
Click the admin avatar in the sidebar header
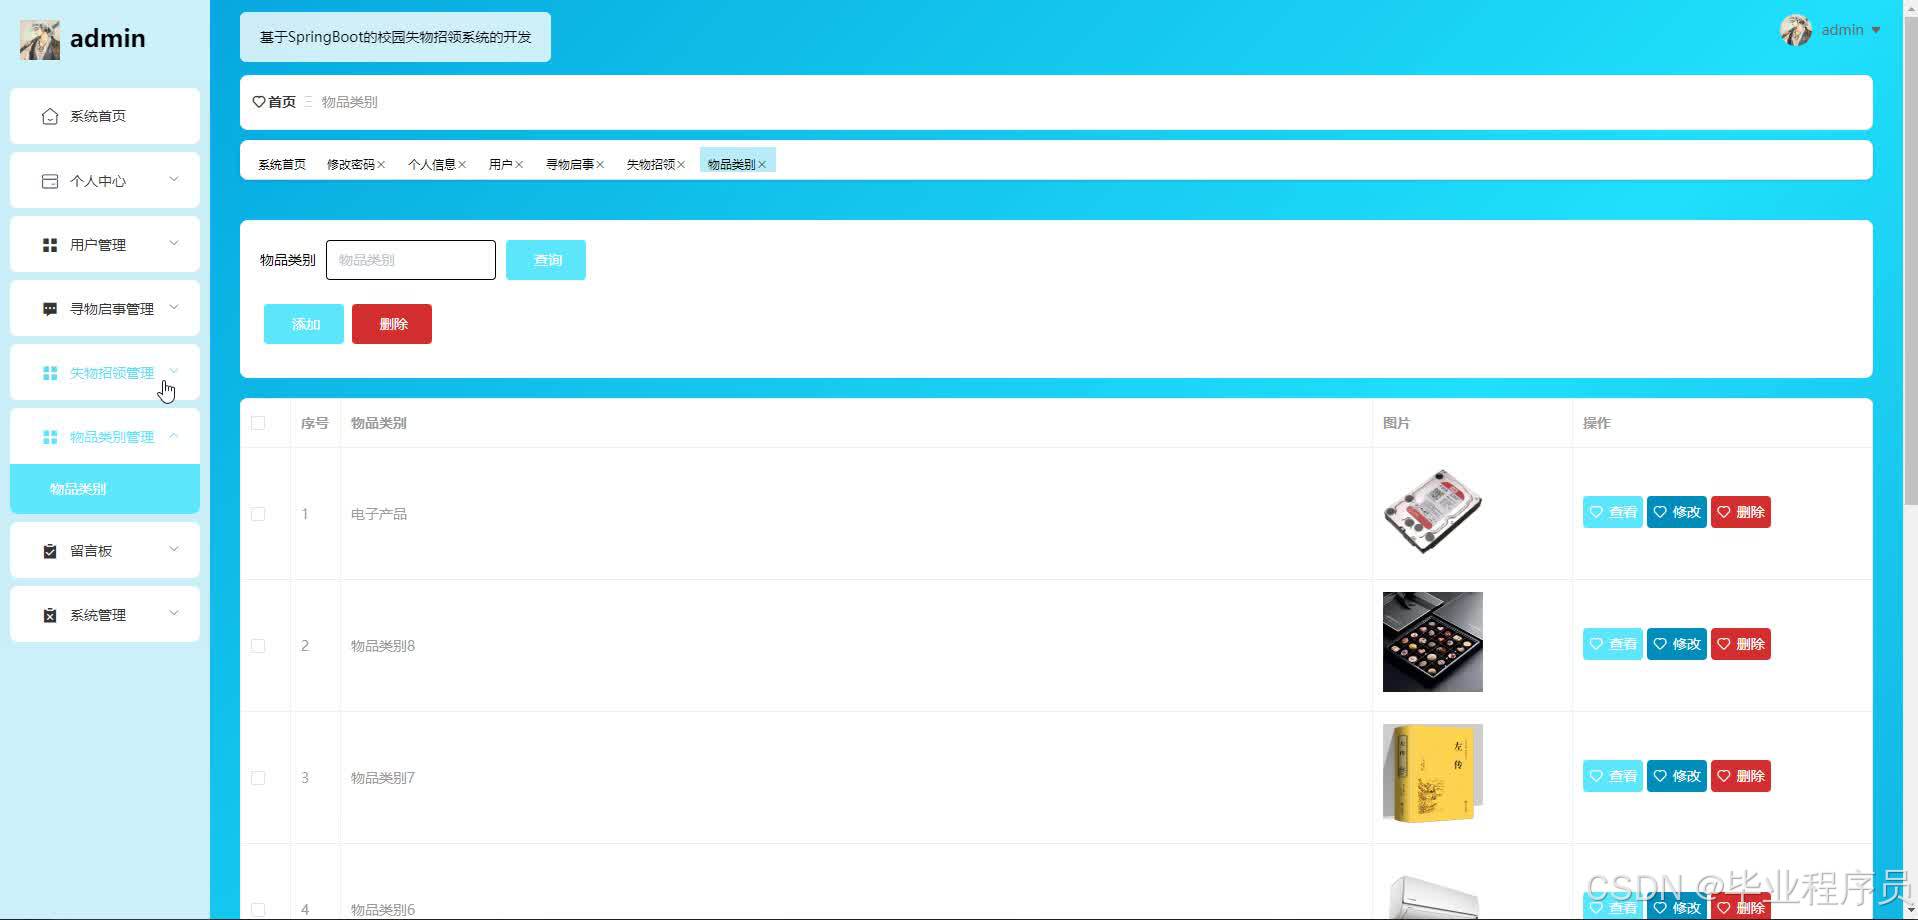[x=40, y=40]
